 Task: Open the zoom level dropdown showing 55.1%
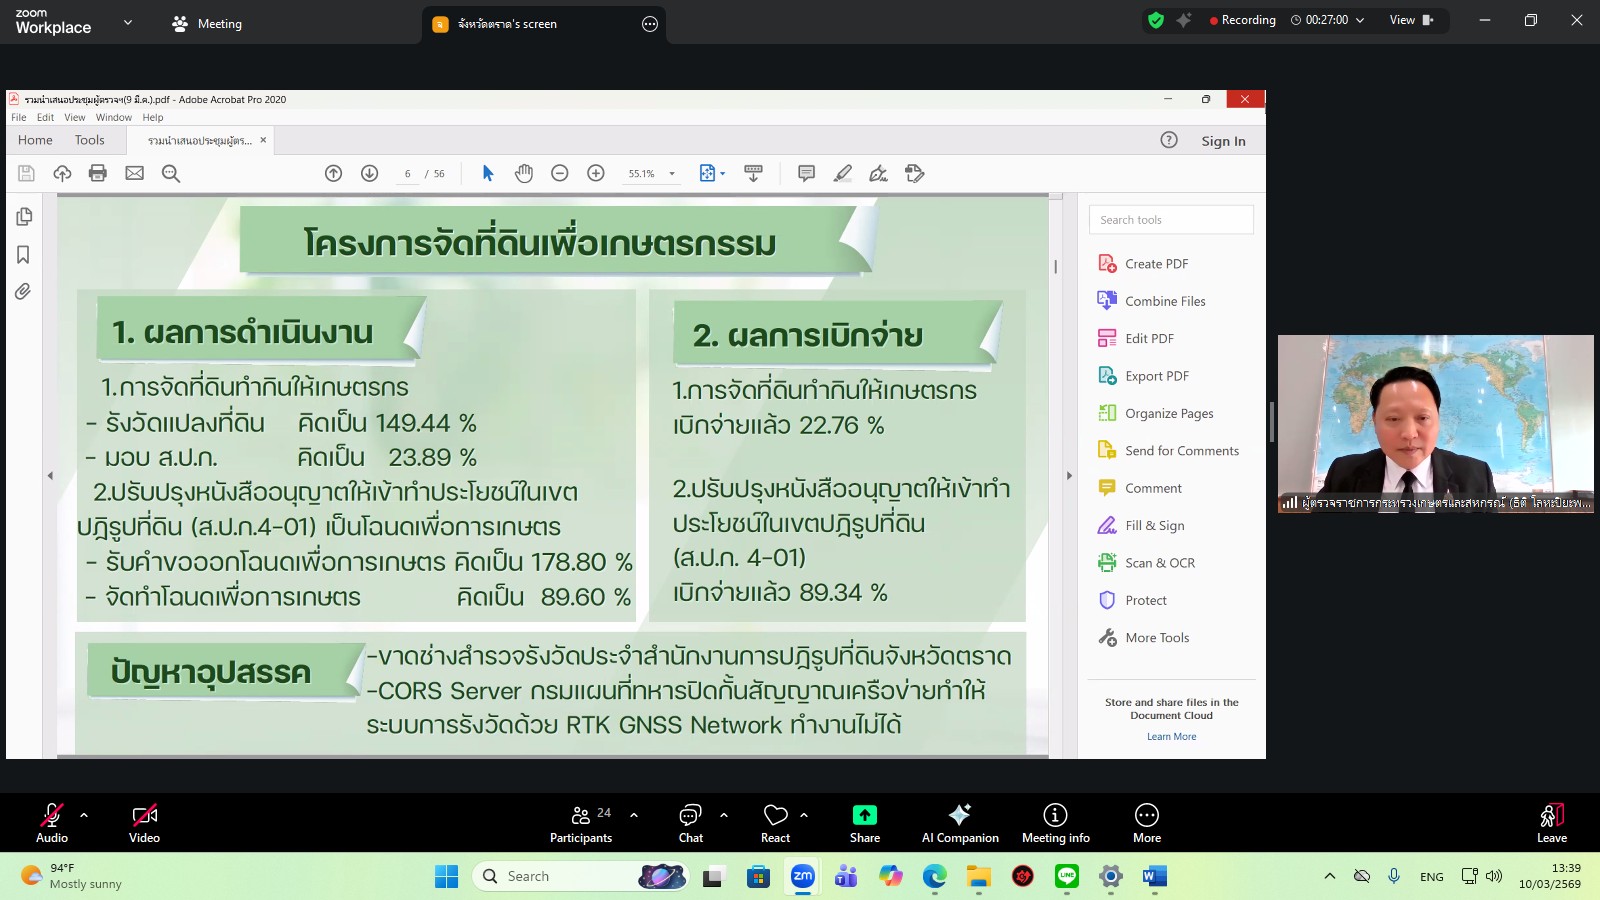651,173
